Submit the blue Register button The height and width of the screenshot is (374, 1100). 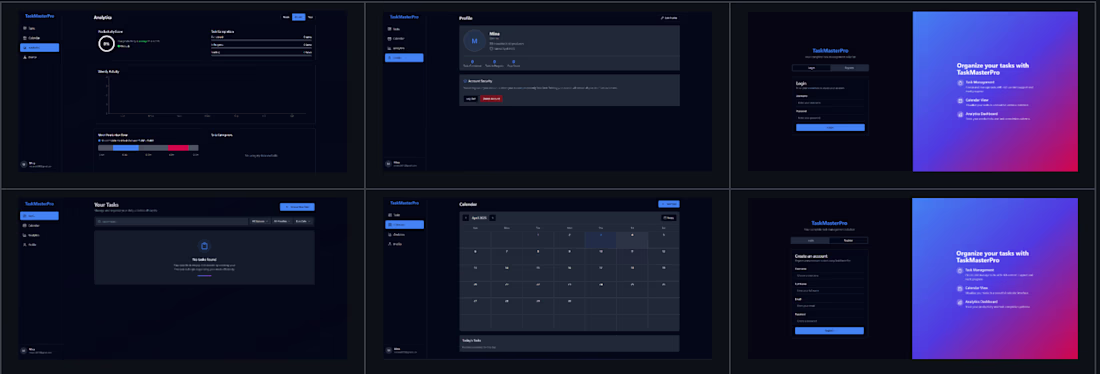829,330
